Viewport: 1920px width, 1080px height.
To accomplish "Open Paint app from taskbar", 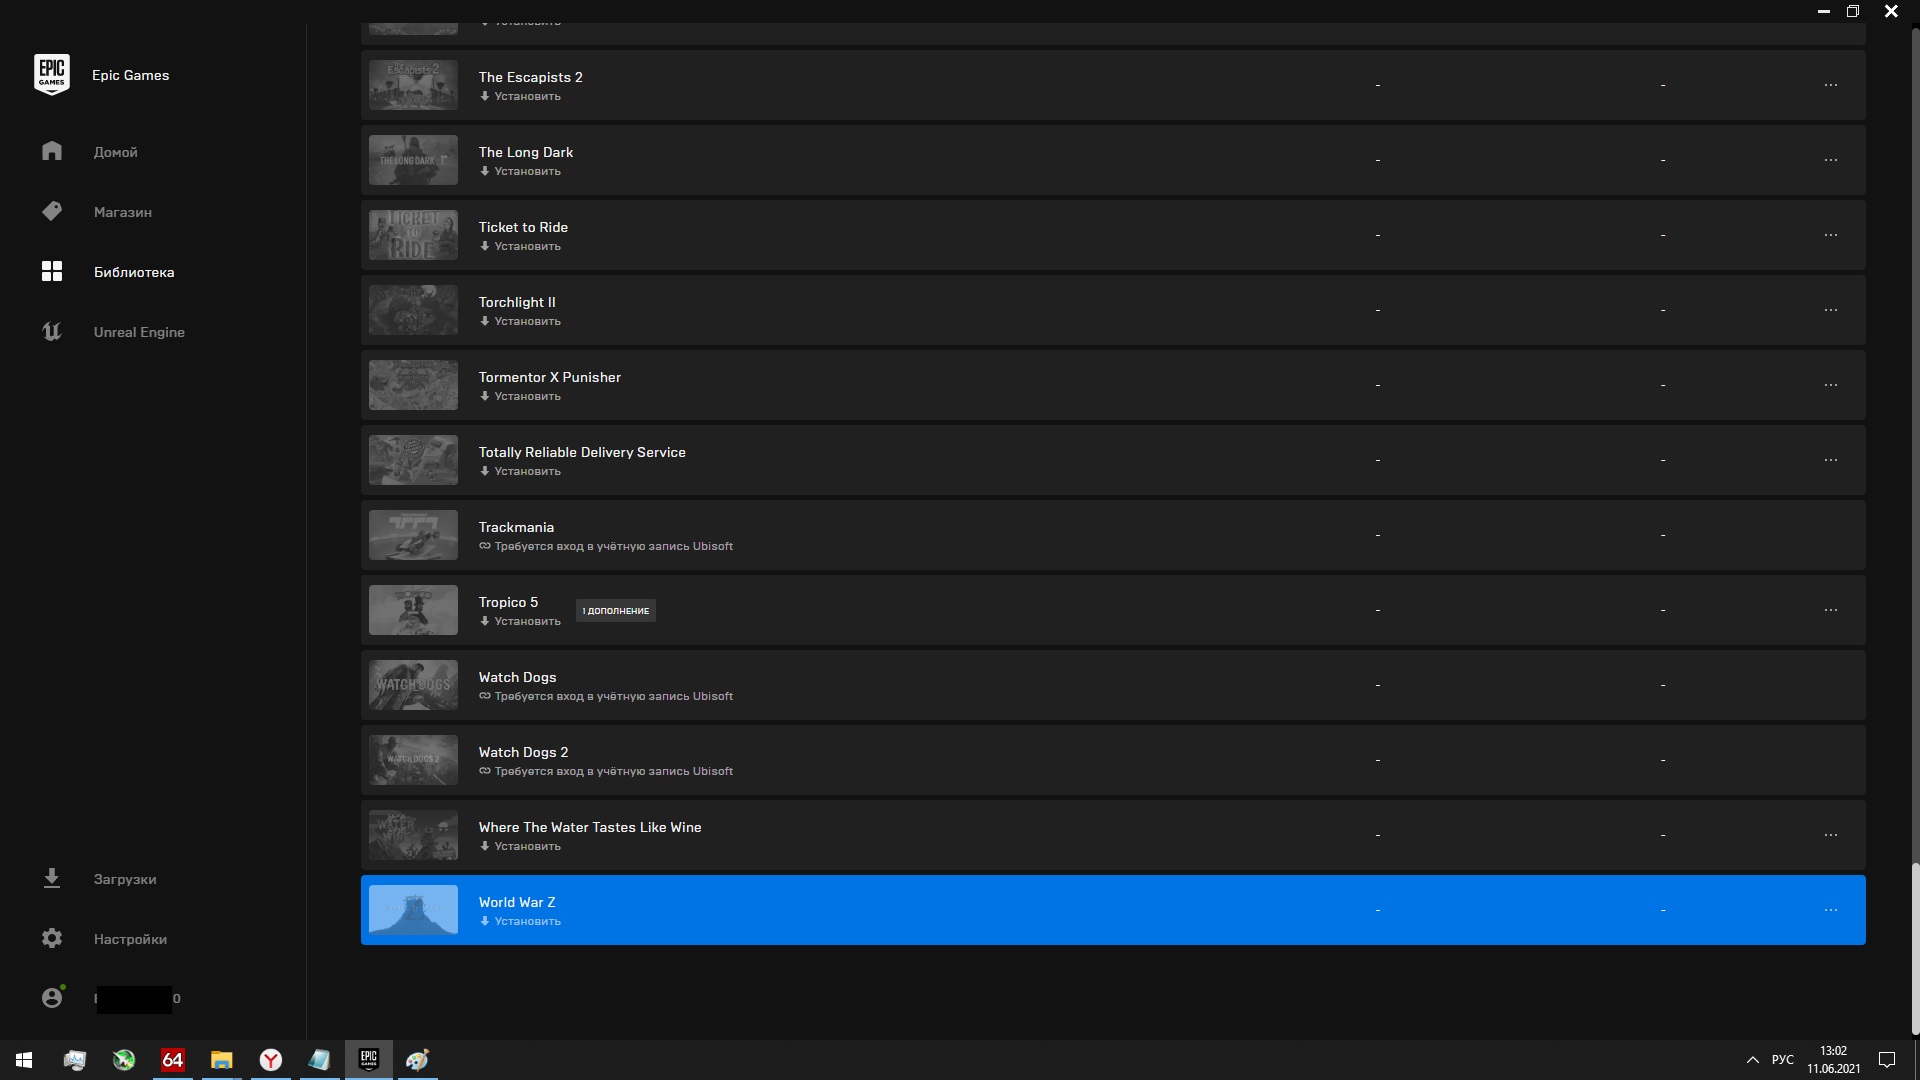I will 417,1060.
